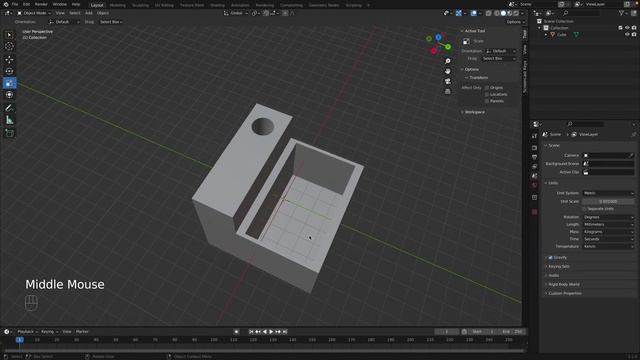Open the File menu
The width and height of the screenshot is (640, 360).
click(15, 4)
